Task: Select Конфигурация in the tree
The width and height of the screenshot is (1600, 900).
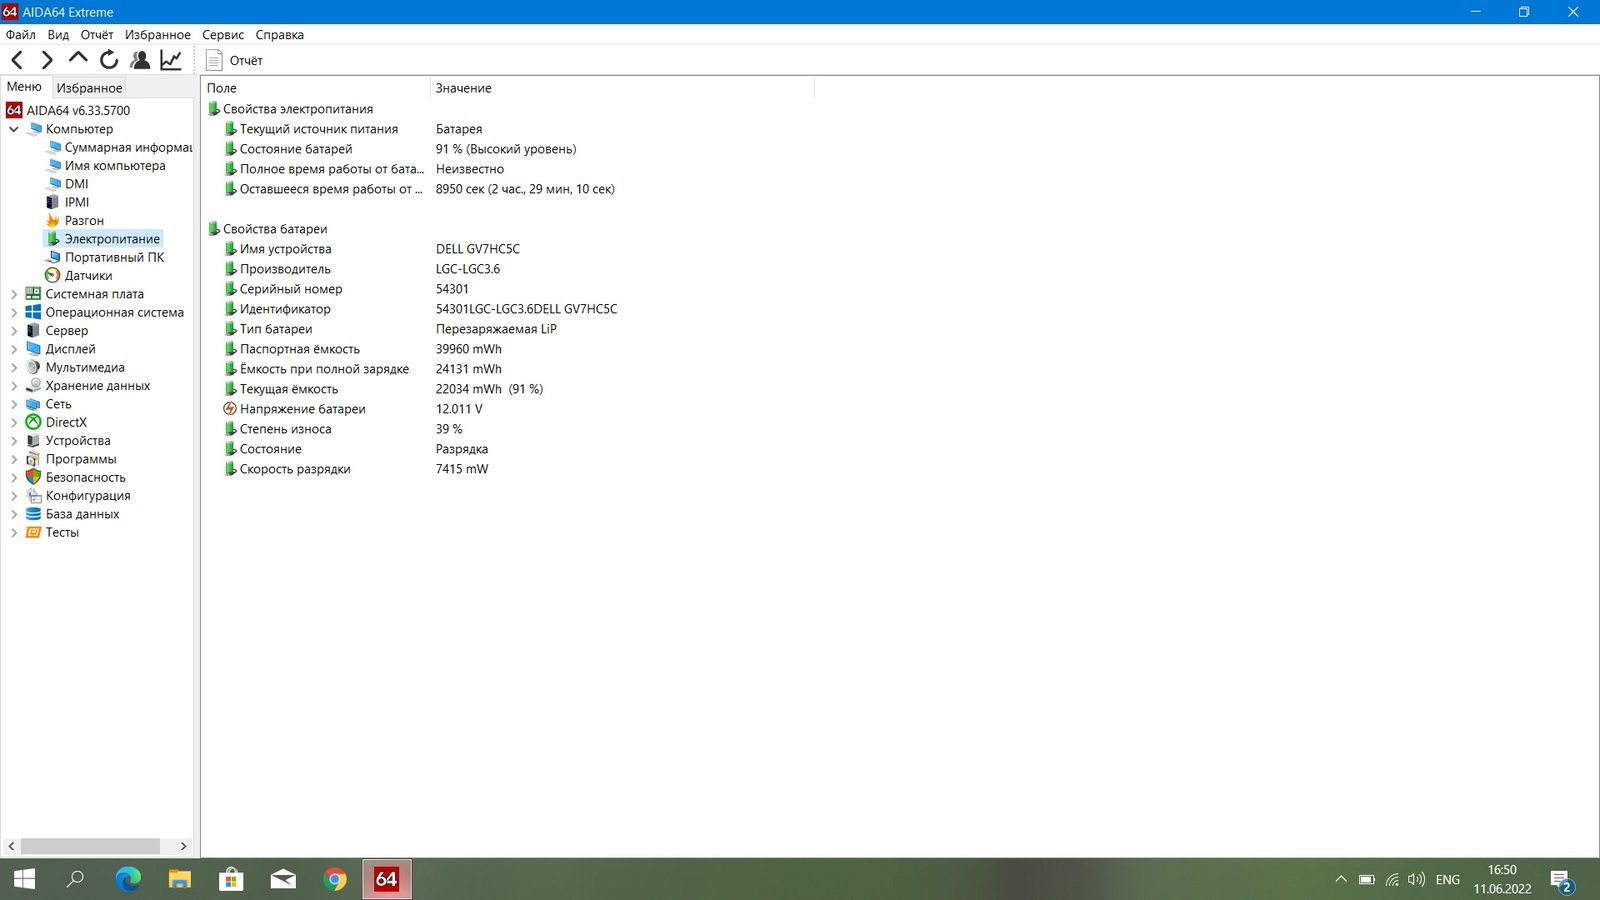Action: (88, 496)
